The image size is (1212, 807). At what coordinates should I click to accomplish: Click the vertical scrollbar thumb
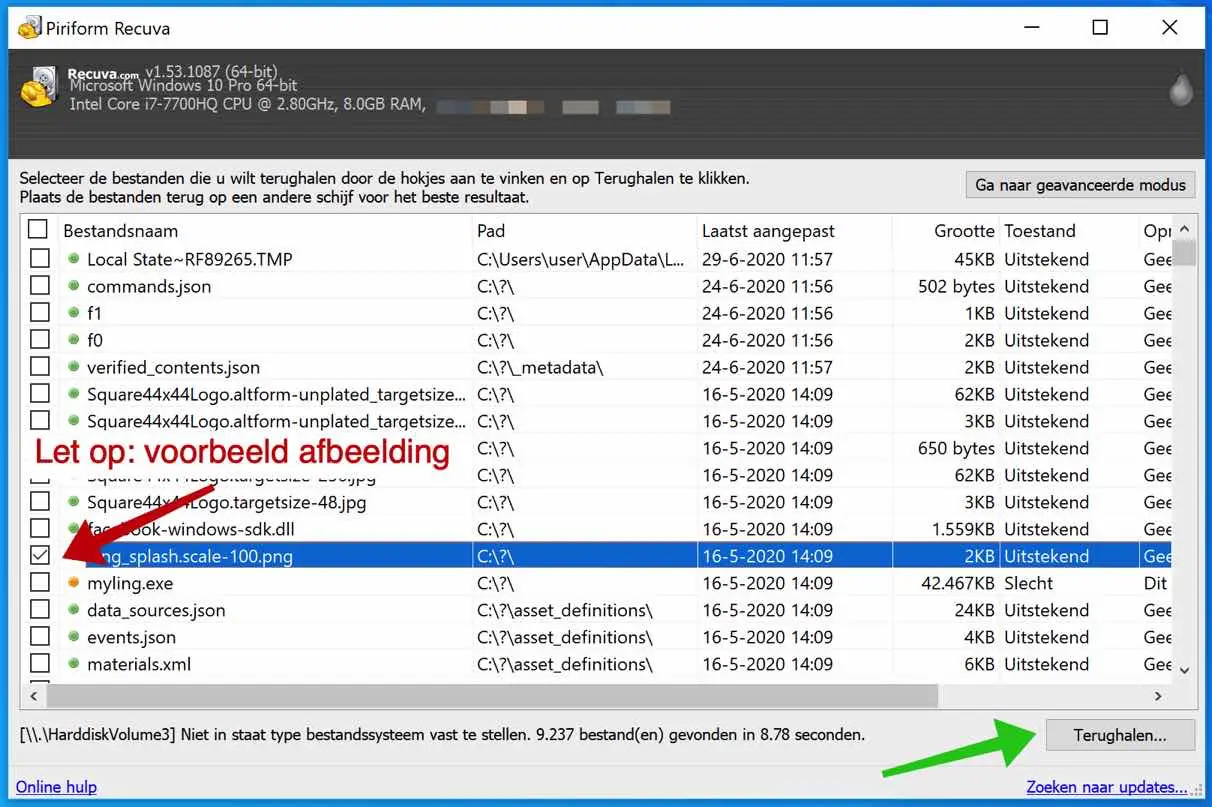(x=1185, y=253)
